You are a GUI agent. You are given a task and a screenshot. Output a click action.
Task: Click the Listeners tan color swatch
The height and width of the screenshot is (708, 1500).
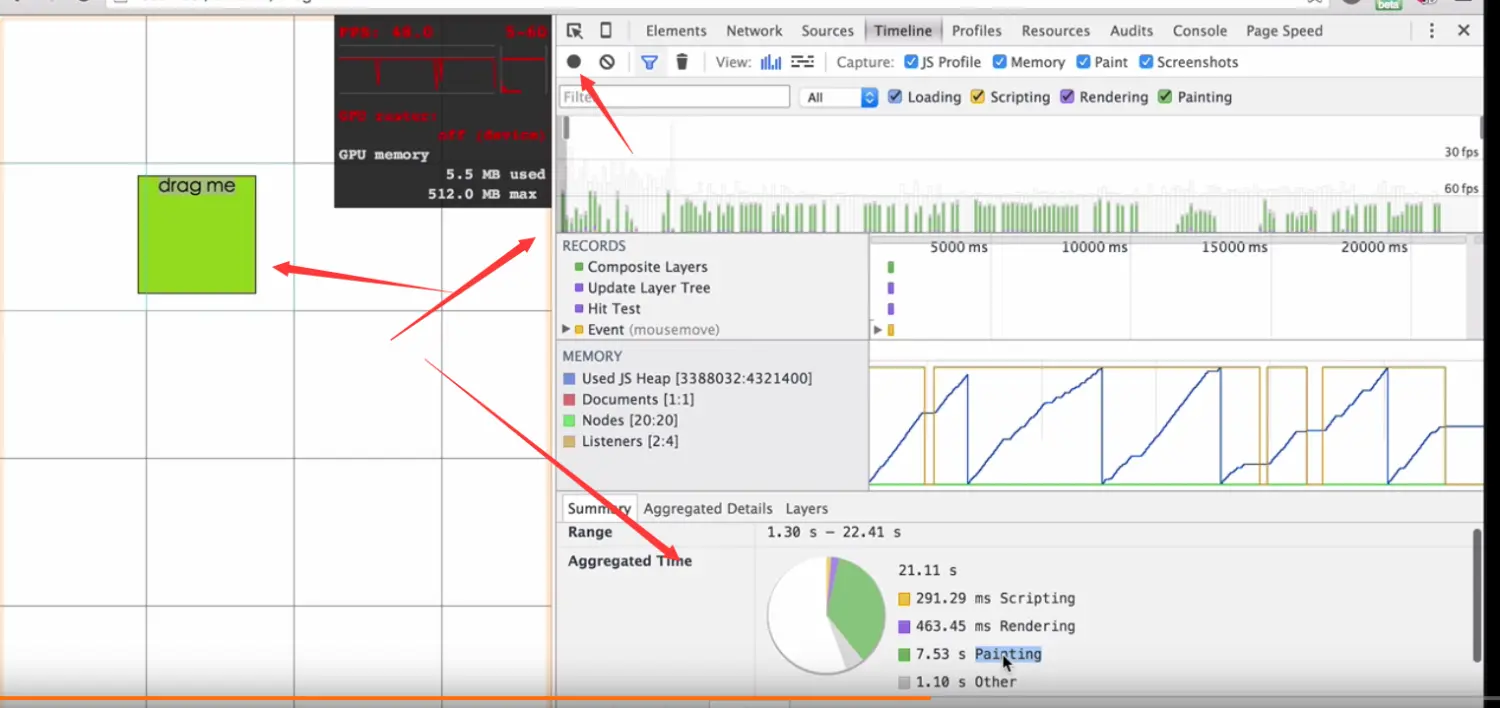(570, 442)
